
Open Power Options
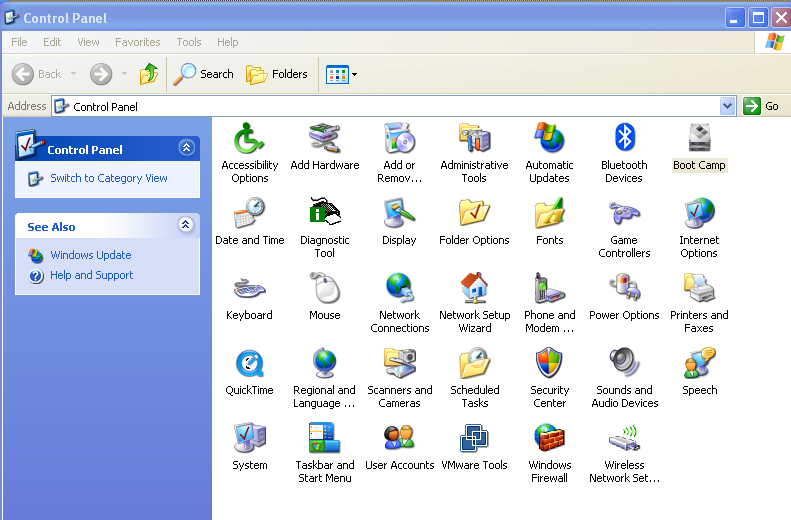tap(624, 289)
